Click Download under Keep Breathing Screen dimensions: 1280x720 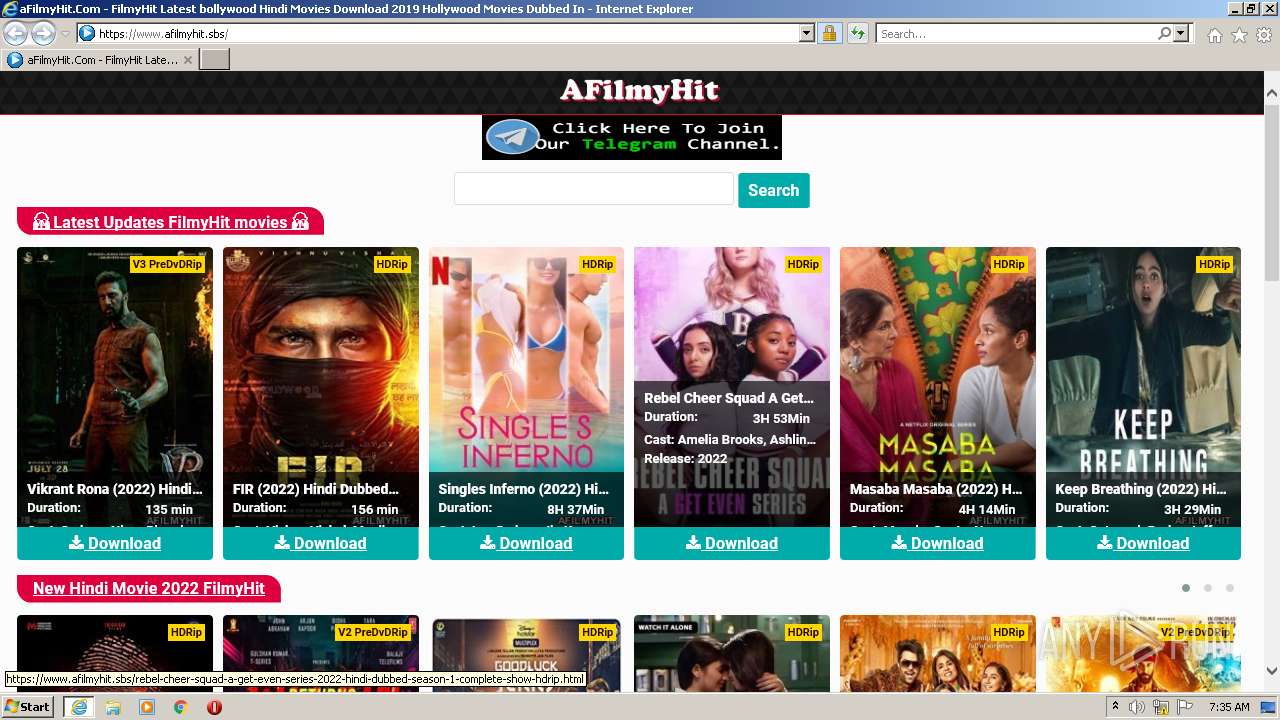[1143, 543]
